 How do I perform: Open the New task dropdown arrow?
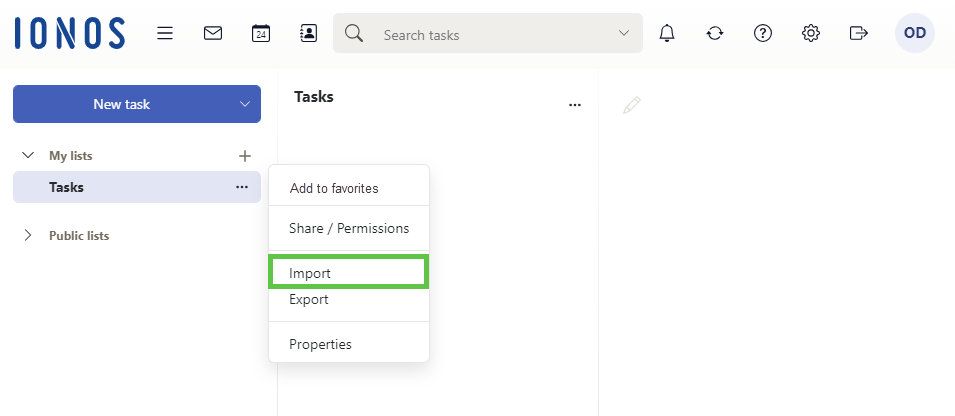tap(245, 104)
